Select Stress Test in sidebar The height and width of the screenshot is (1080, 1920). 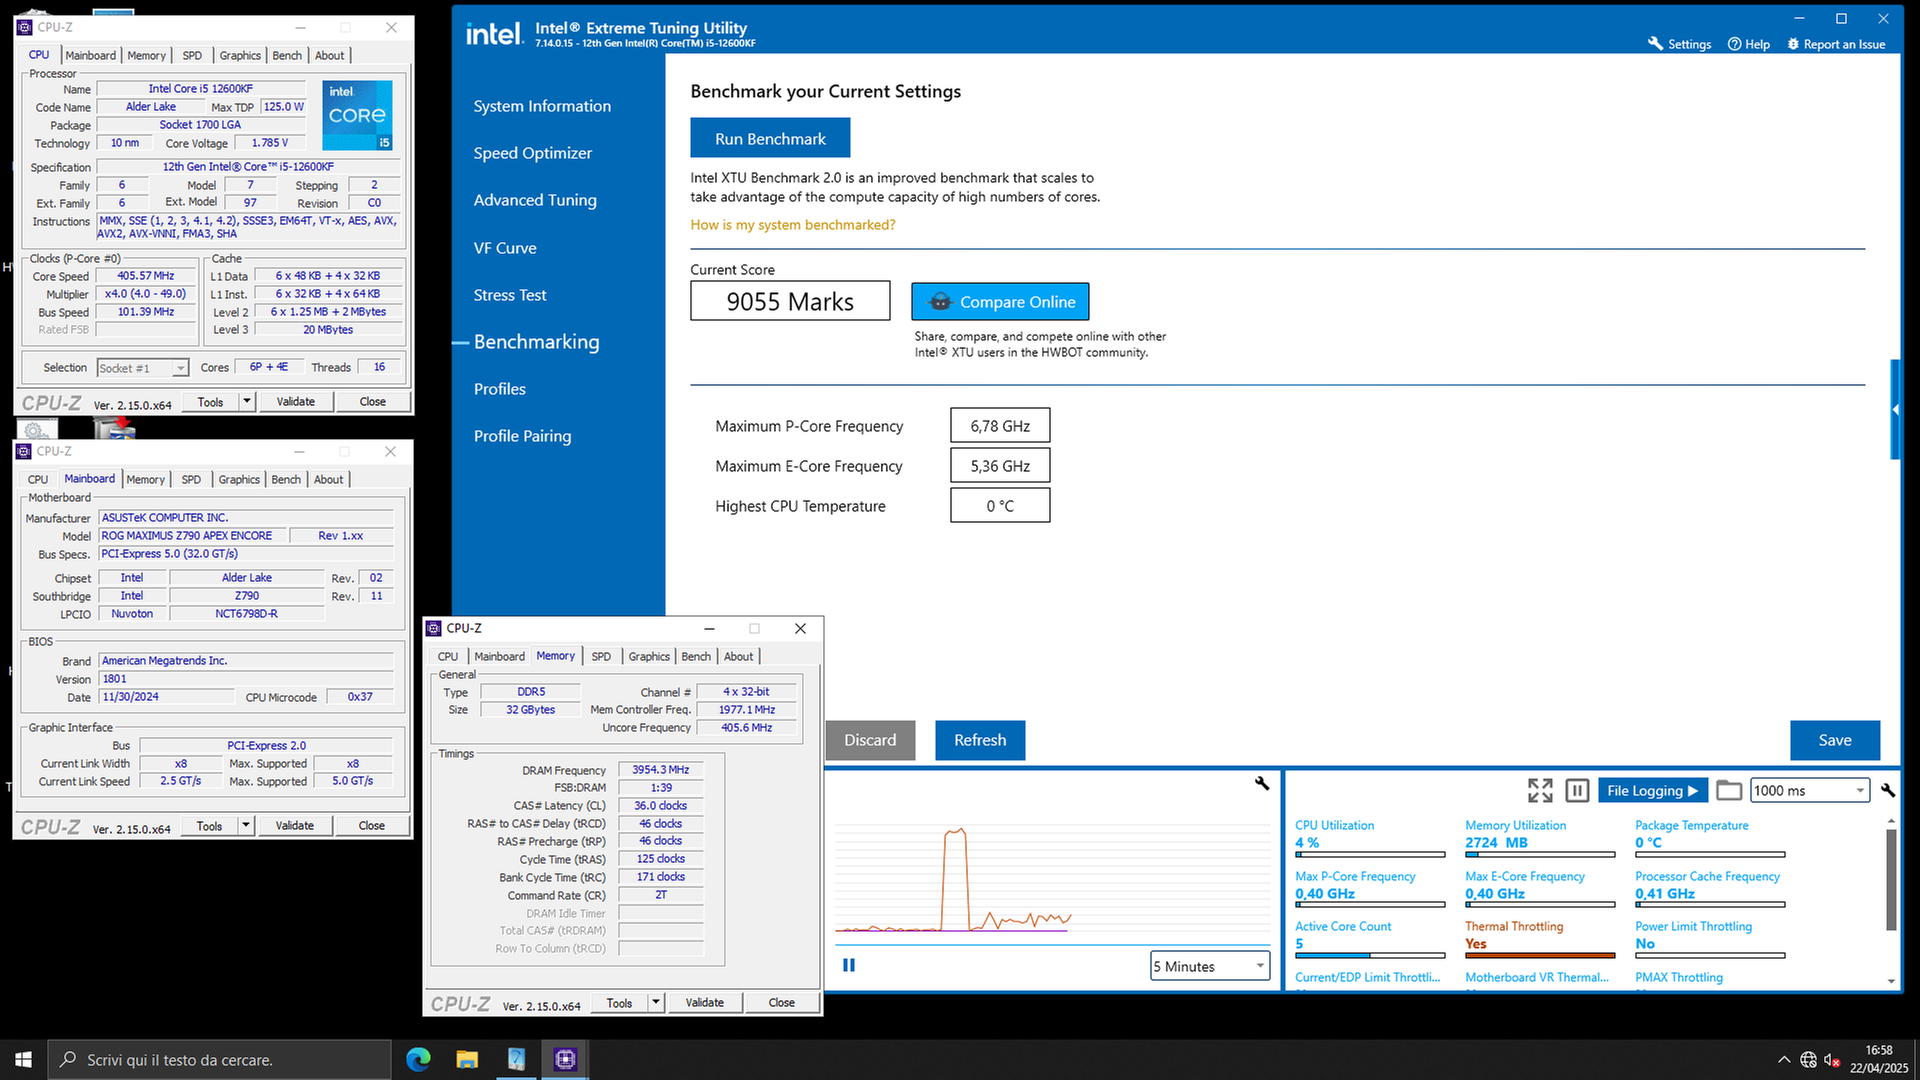[x=510, y=295]
